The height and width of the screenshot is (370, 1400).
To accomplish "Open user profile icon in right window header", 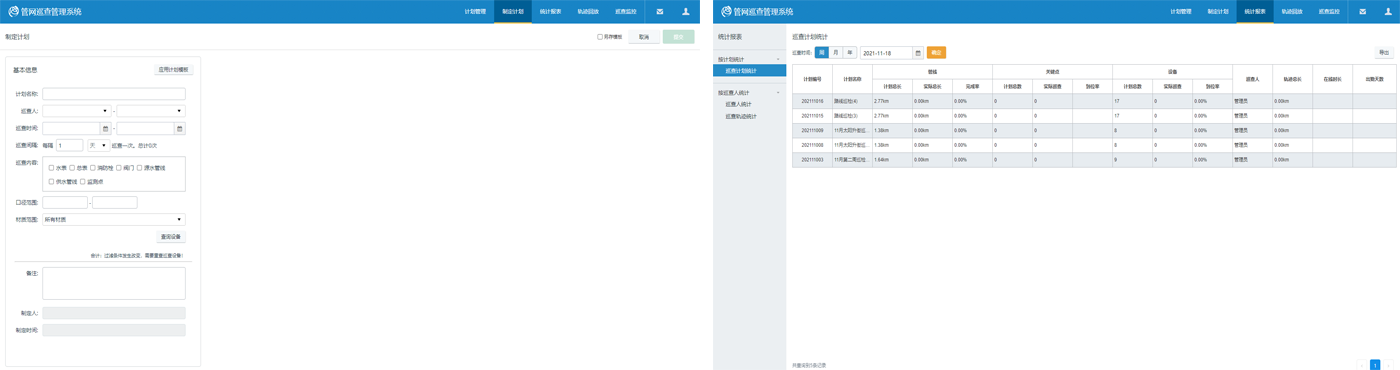I will 1388,12.
